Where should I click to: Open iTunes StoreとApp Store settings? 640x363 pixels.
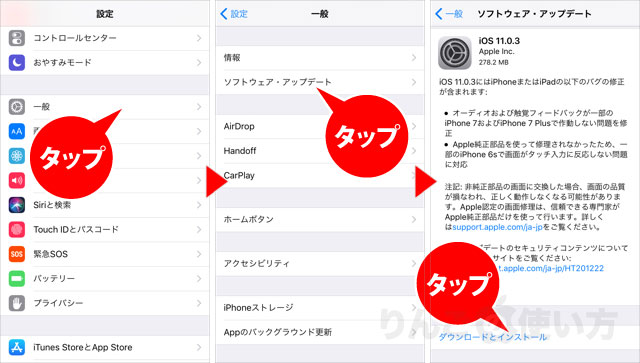click(x=105, y=347)
